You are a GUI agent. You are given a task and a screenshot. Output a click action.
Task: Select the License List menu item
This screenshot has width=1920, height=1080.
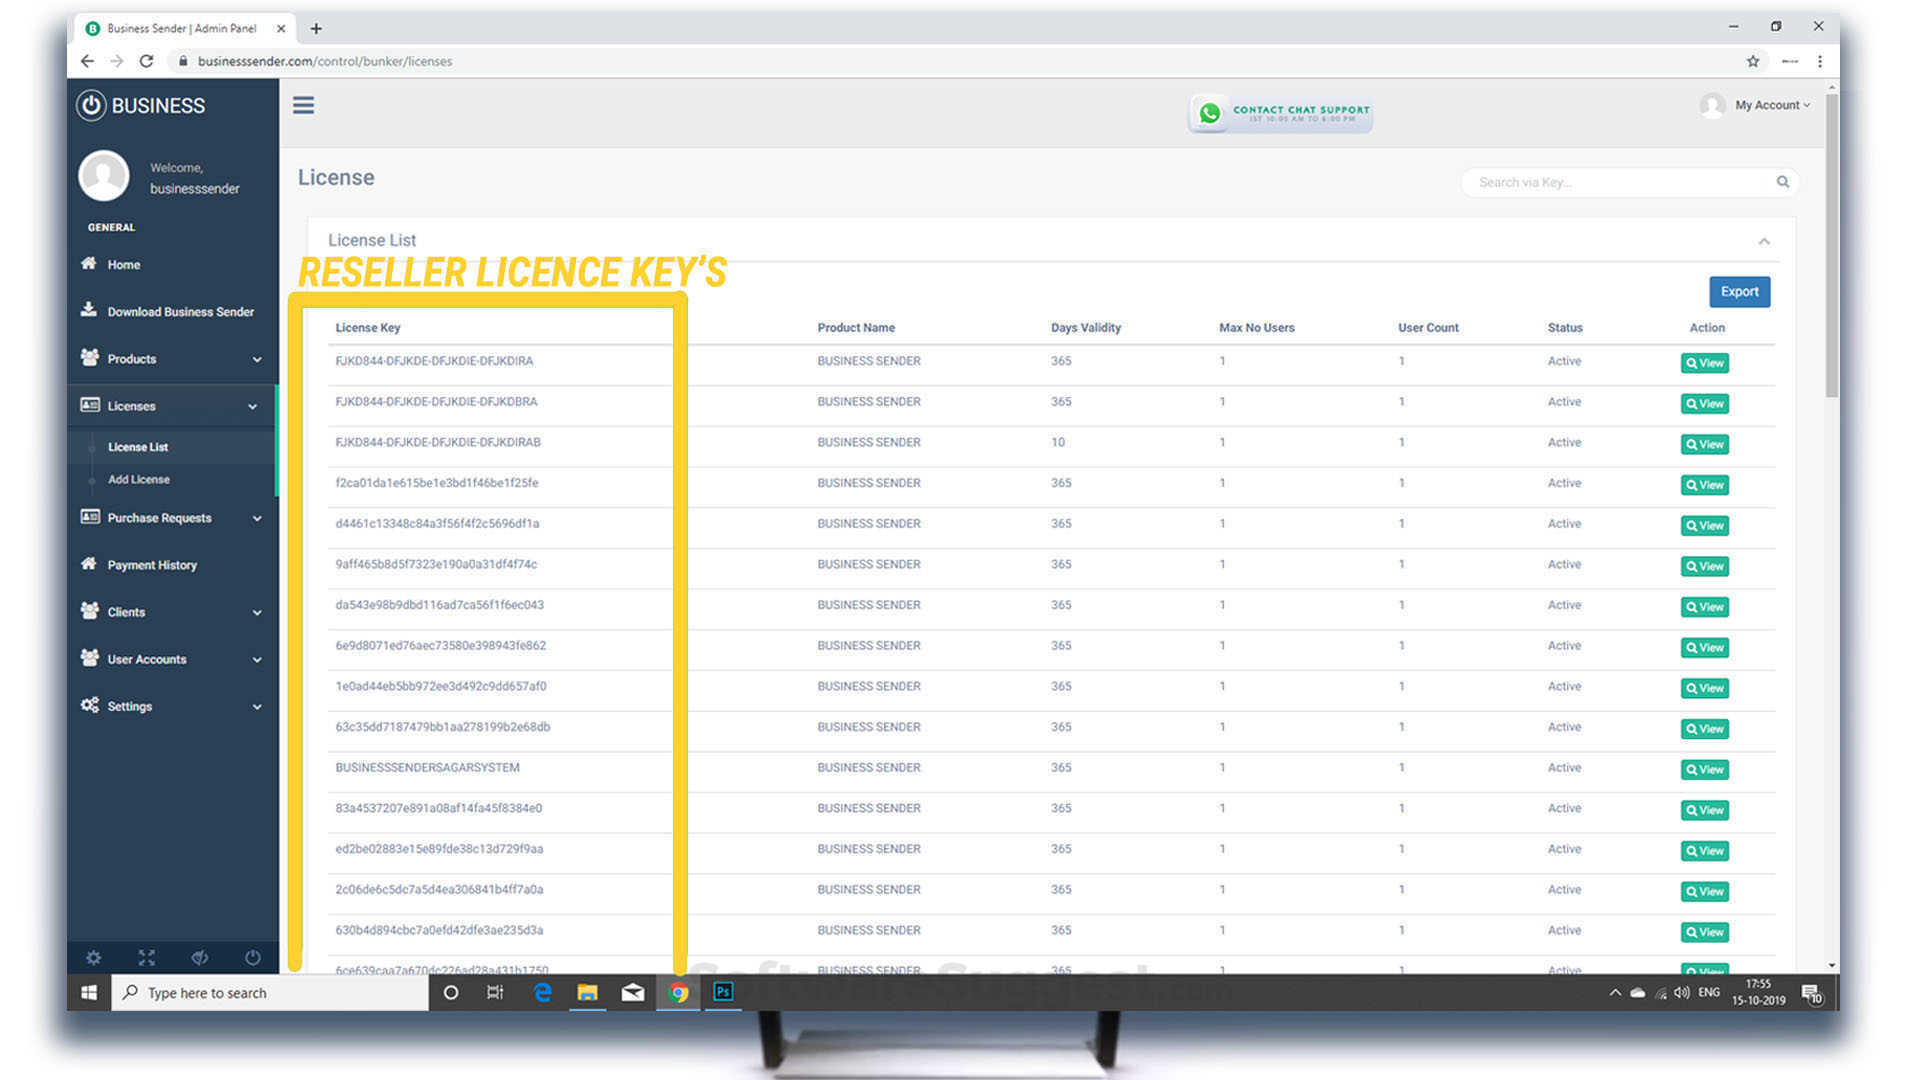point(138,447)
